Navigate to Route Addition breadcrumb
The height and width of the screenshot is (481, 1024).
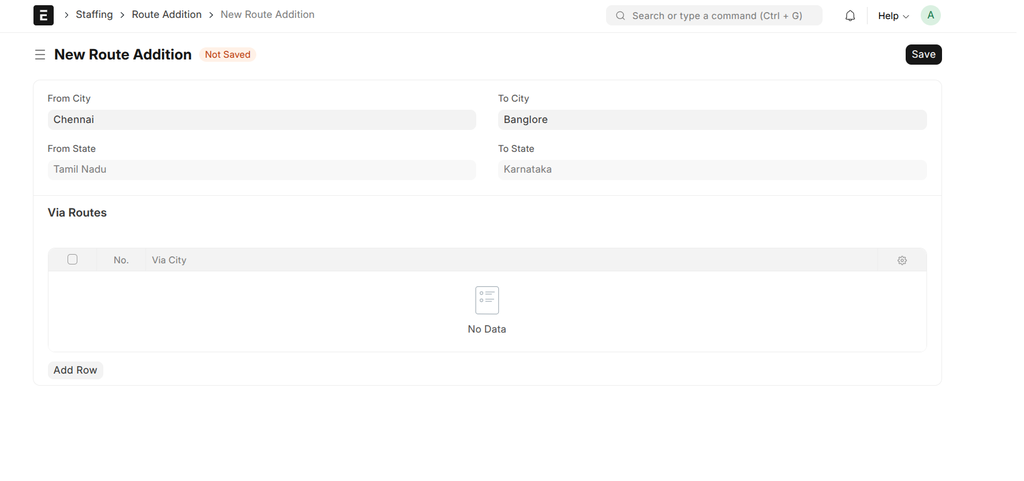[166, 15]
